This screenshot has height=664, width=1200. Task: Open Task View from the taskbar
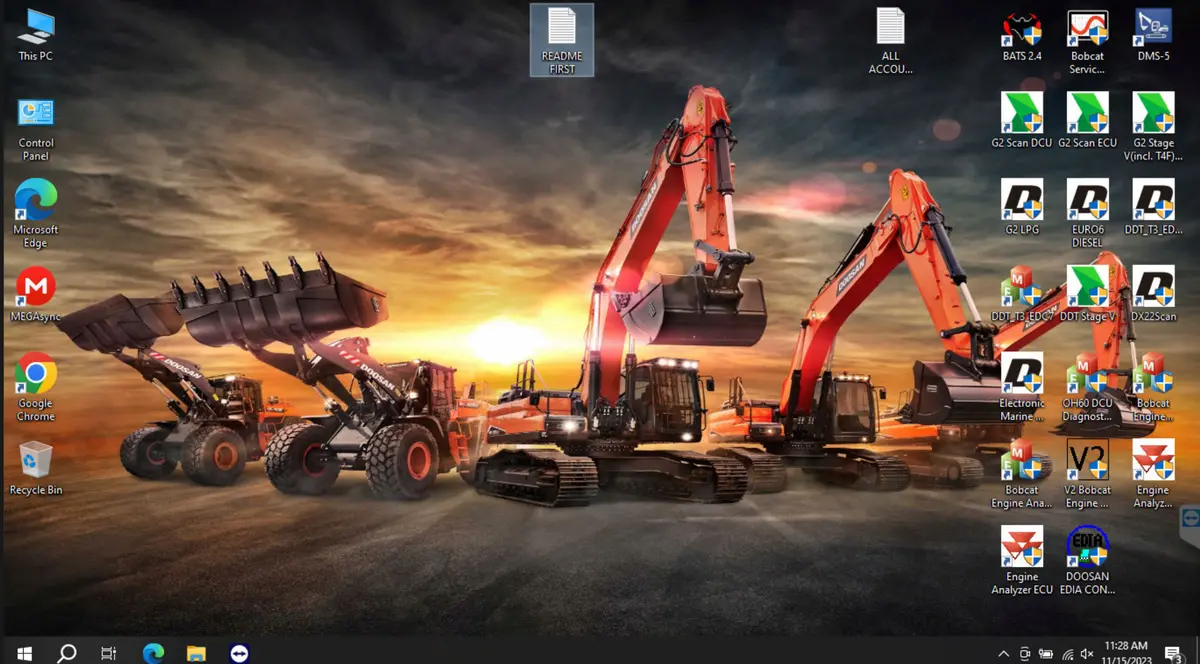[109, 653]
